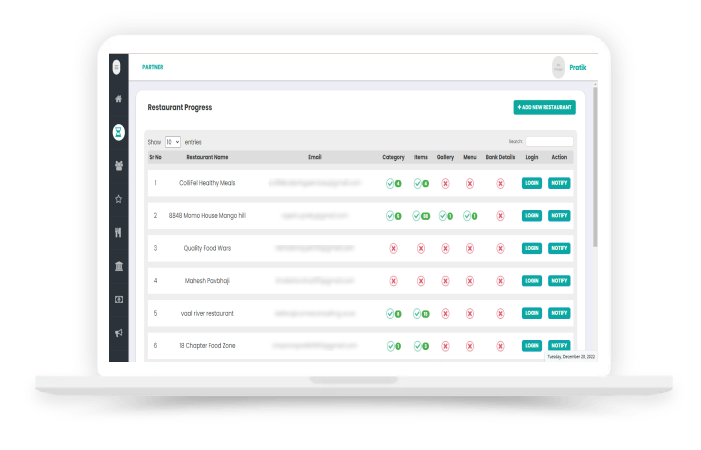Image resolution: width=701 pixels, height=450 pixels.
Task: Select the hourglass progress sidebar icon
Action: [x=118, y=132]
